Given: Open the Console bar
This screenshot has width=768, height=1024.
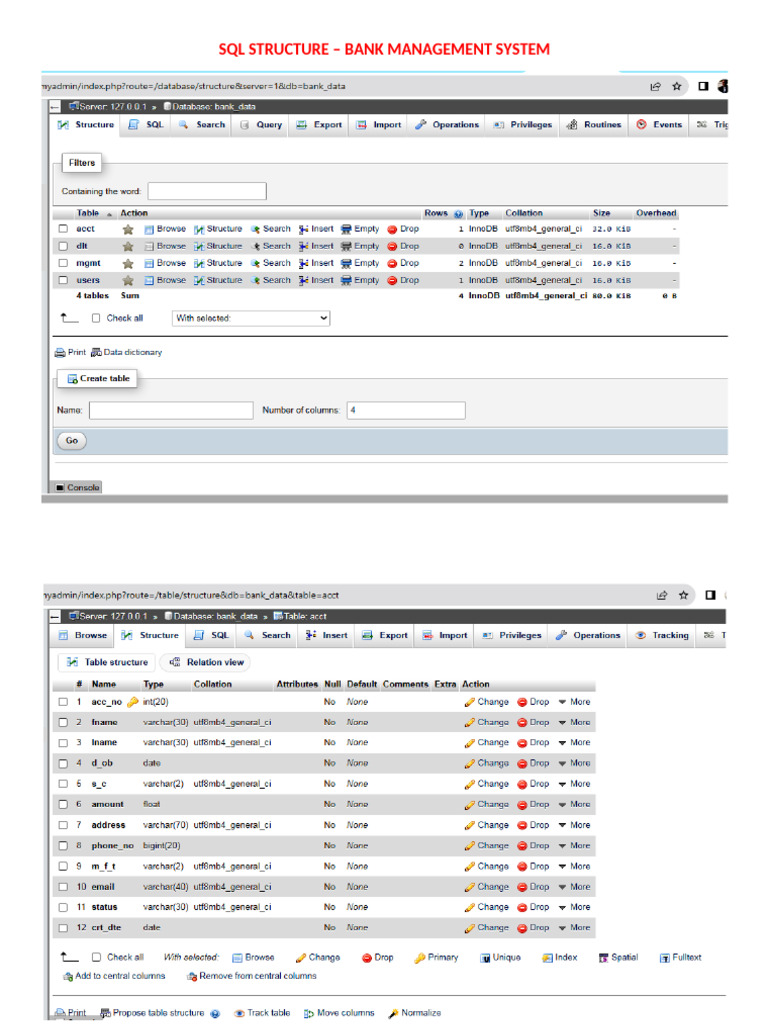Looking at the screenshot, I should pyautogui.click(x=77, y=488).
